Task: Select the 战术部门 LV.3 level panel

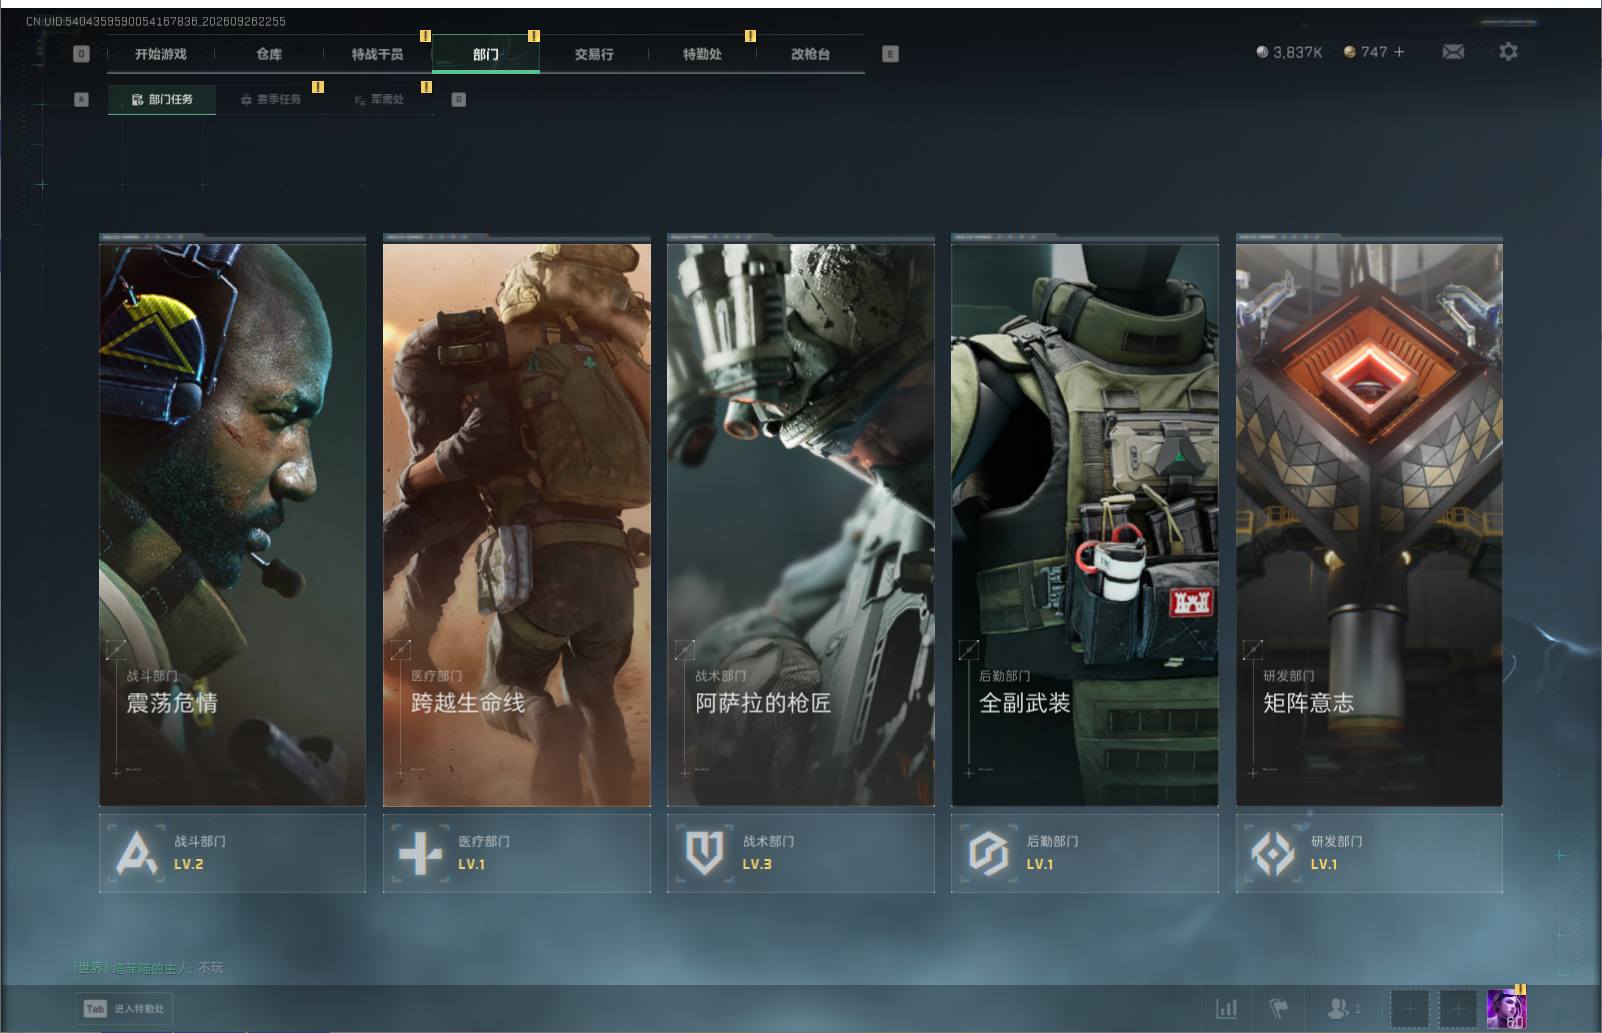Action: pyautogui.click(x=801, y=853)
